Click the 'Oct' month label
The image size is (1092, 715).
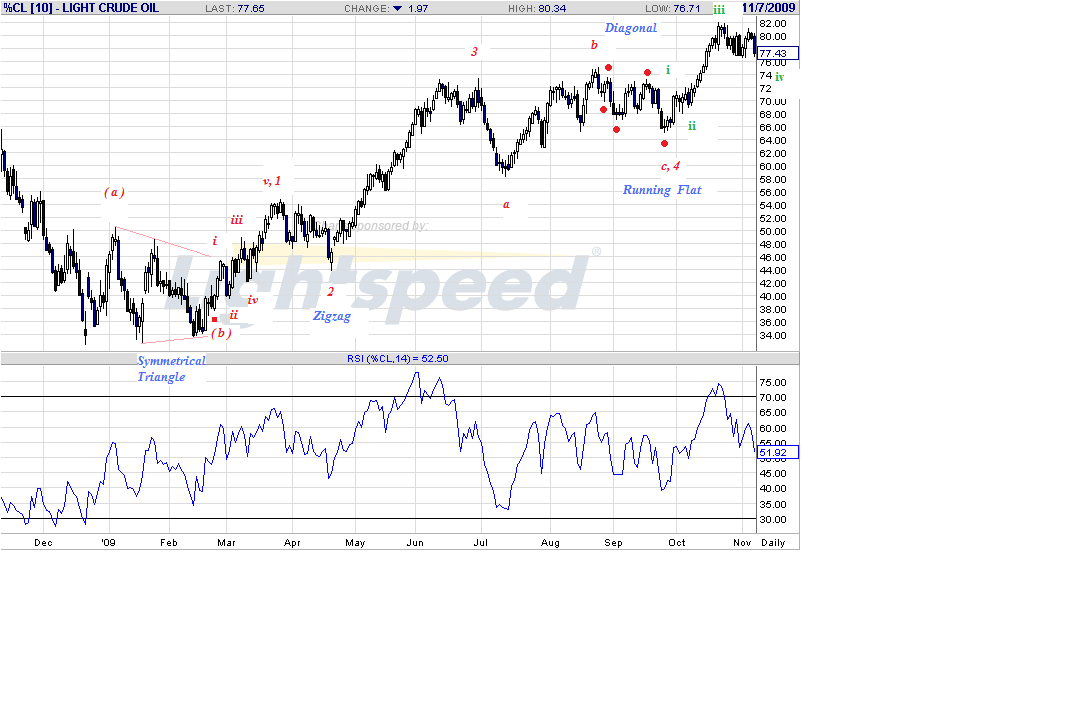677,542
